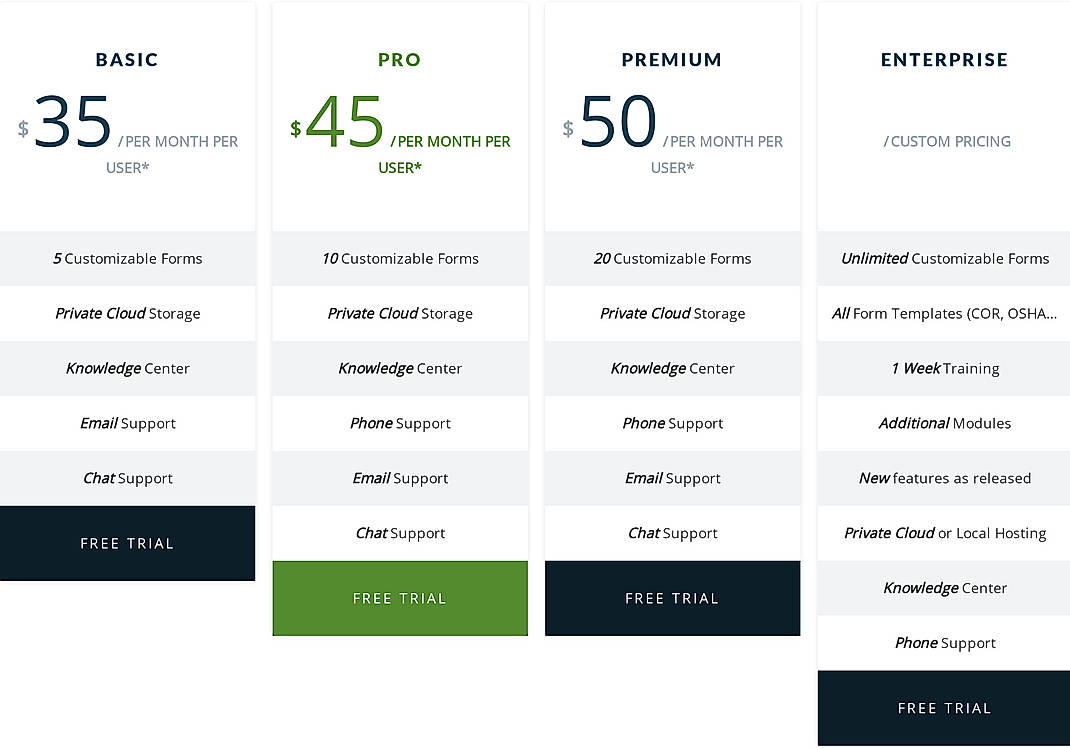This screenshot has width=1070, height=748.
Task: Click the Custom Pricing label under Enterprise
Action: [x=947, y=141]
